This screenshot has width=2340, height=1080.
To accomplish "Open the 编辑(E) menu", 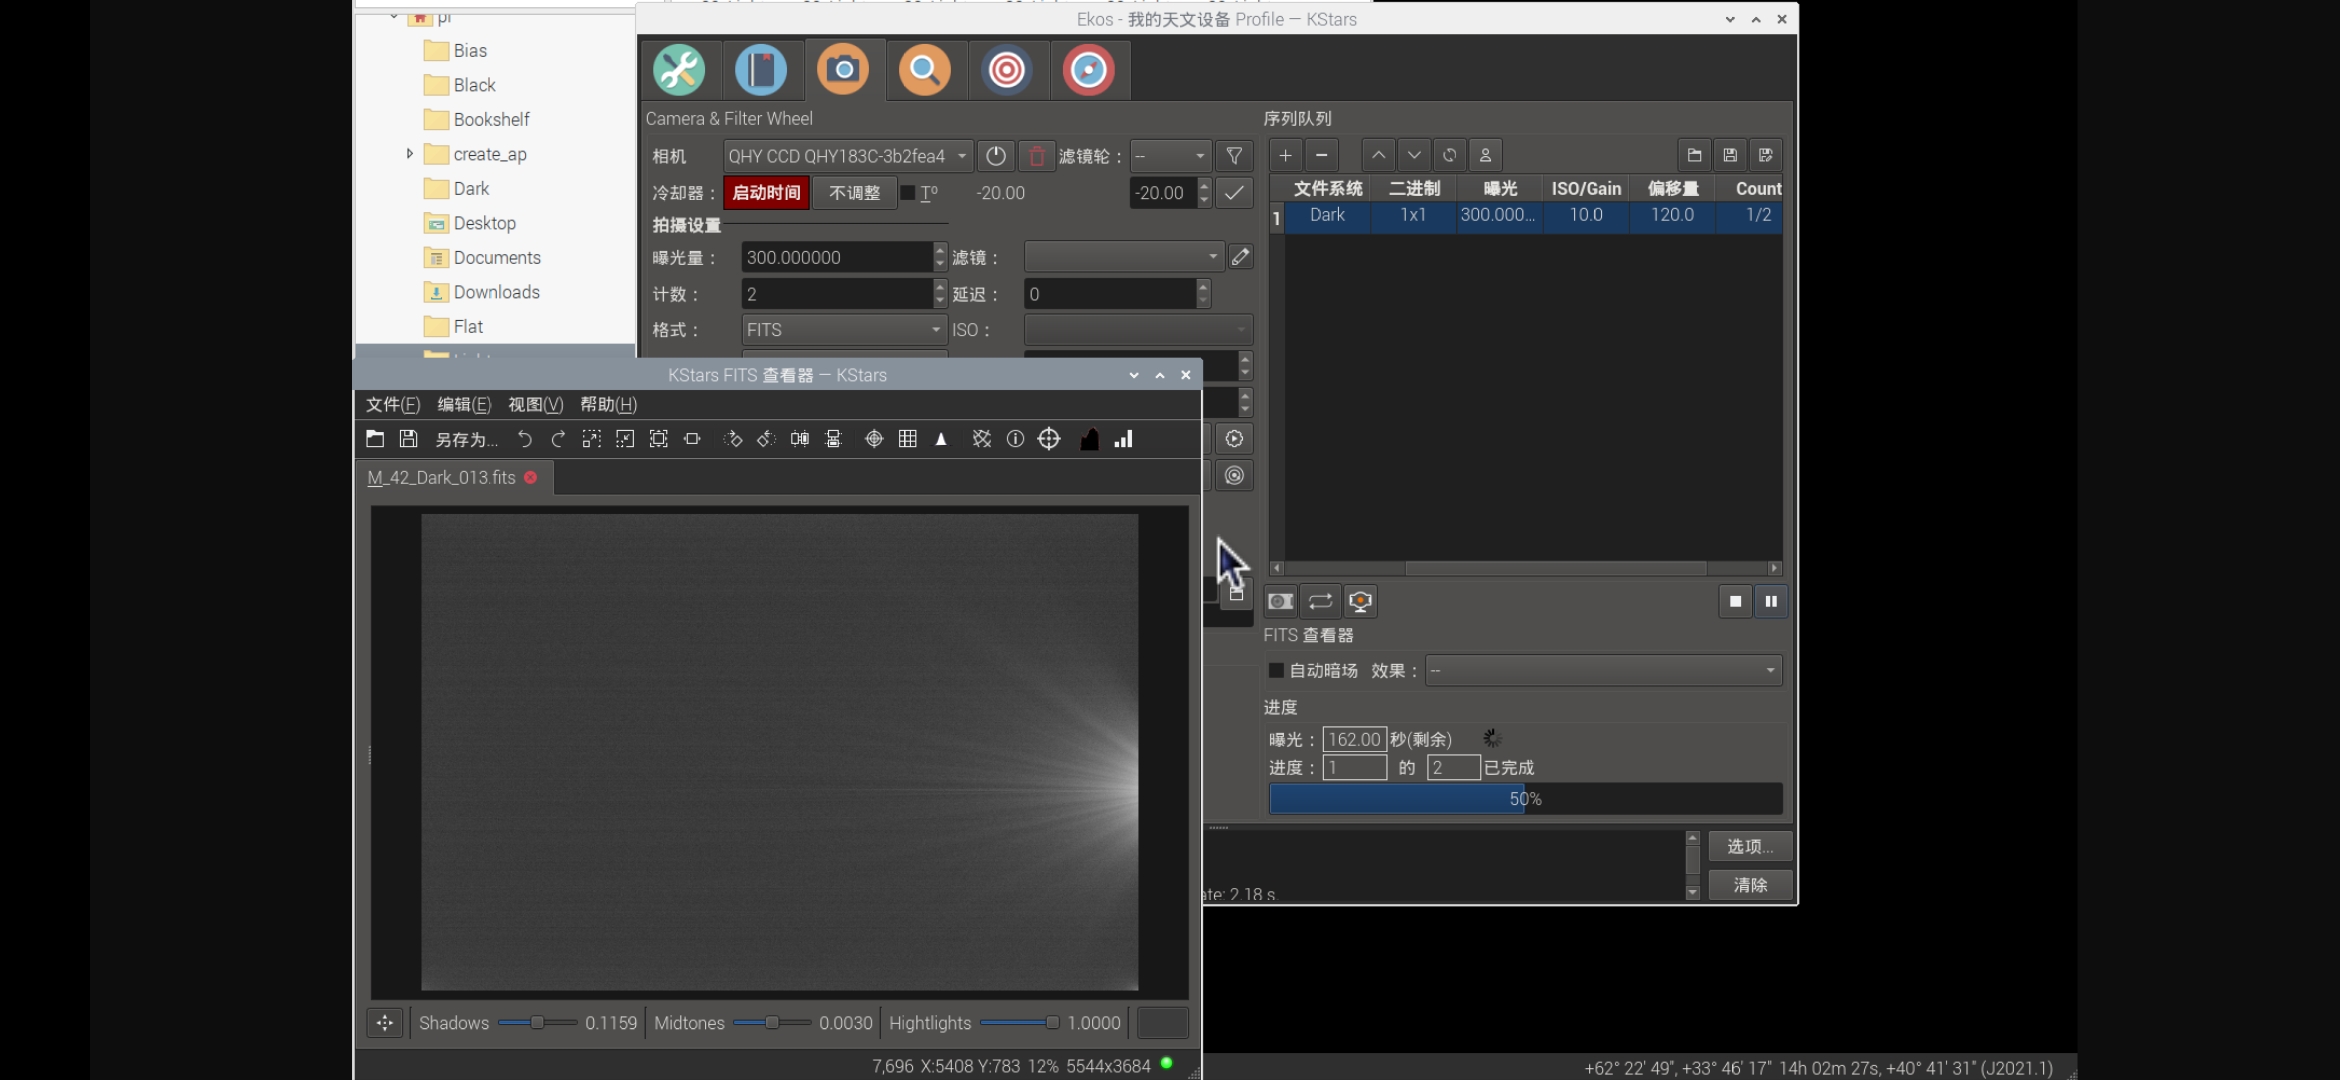I will [x=464, y=404].
